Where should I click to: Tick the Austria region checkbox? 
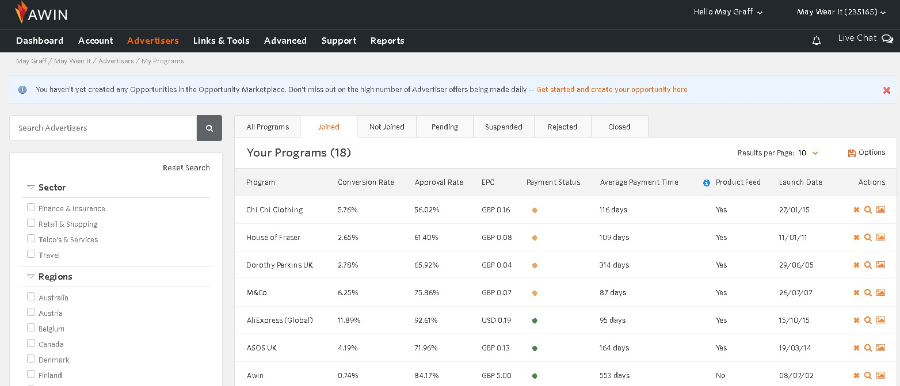coord(31,312)
